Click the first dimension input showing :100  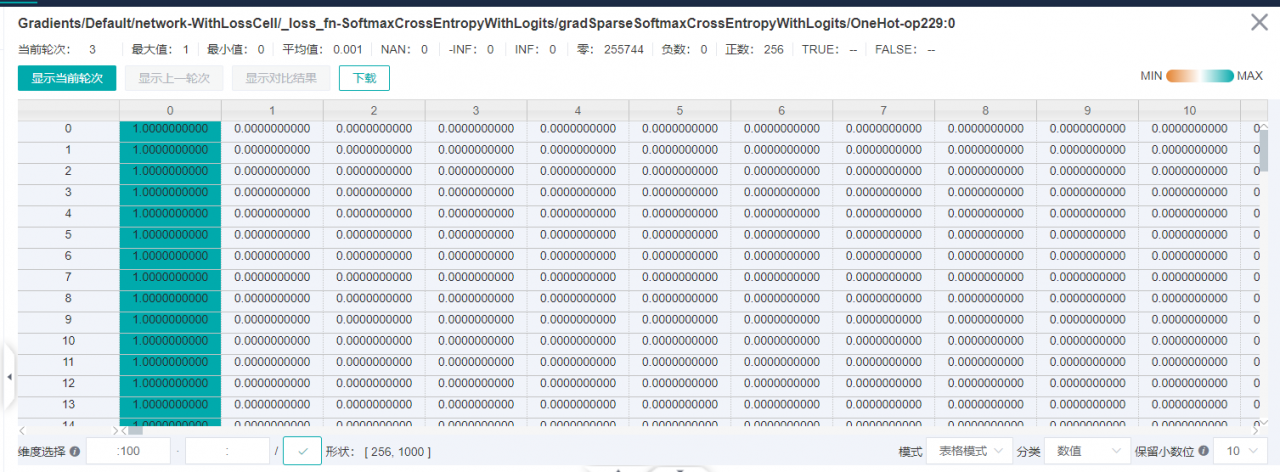tap(128, 452)
